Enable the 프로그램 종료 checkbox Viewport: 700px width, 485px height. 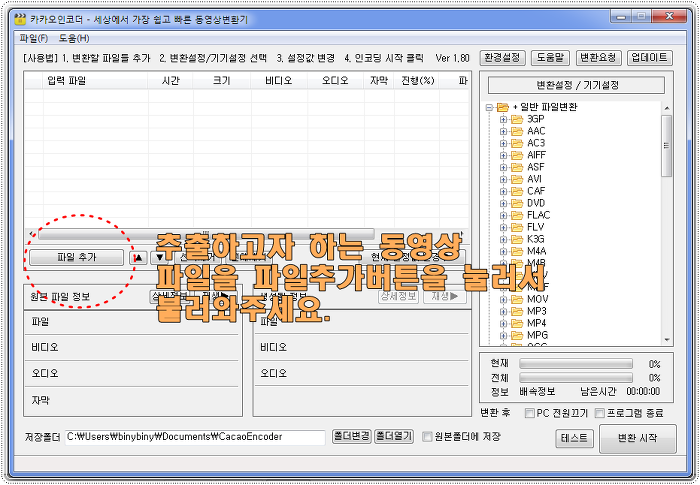pos(600,414)
